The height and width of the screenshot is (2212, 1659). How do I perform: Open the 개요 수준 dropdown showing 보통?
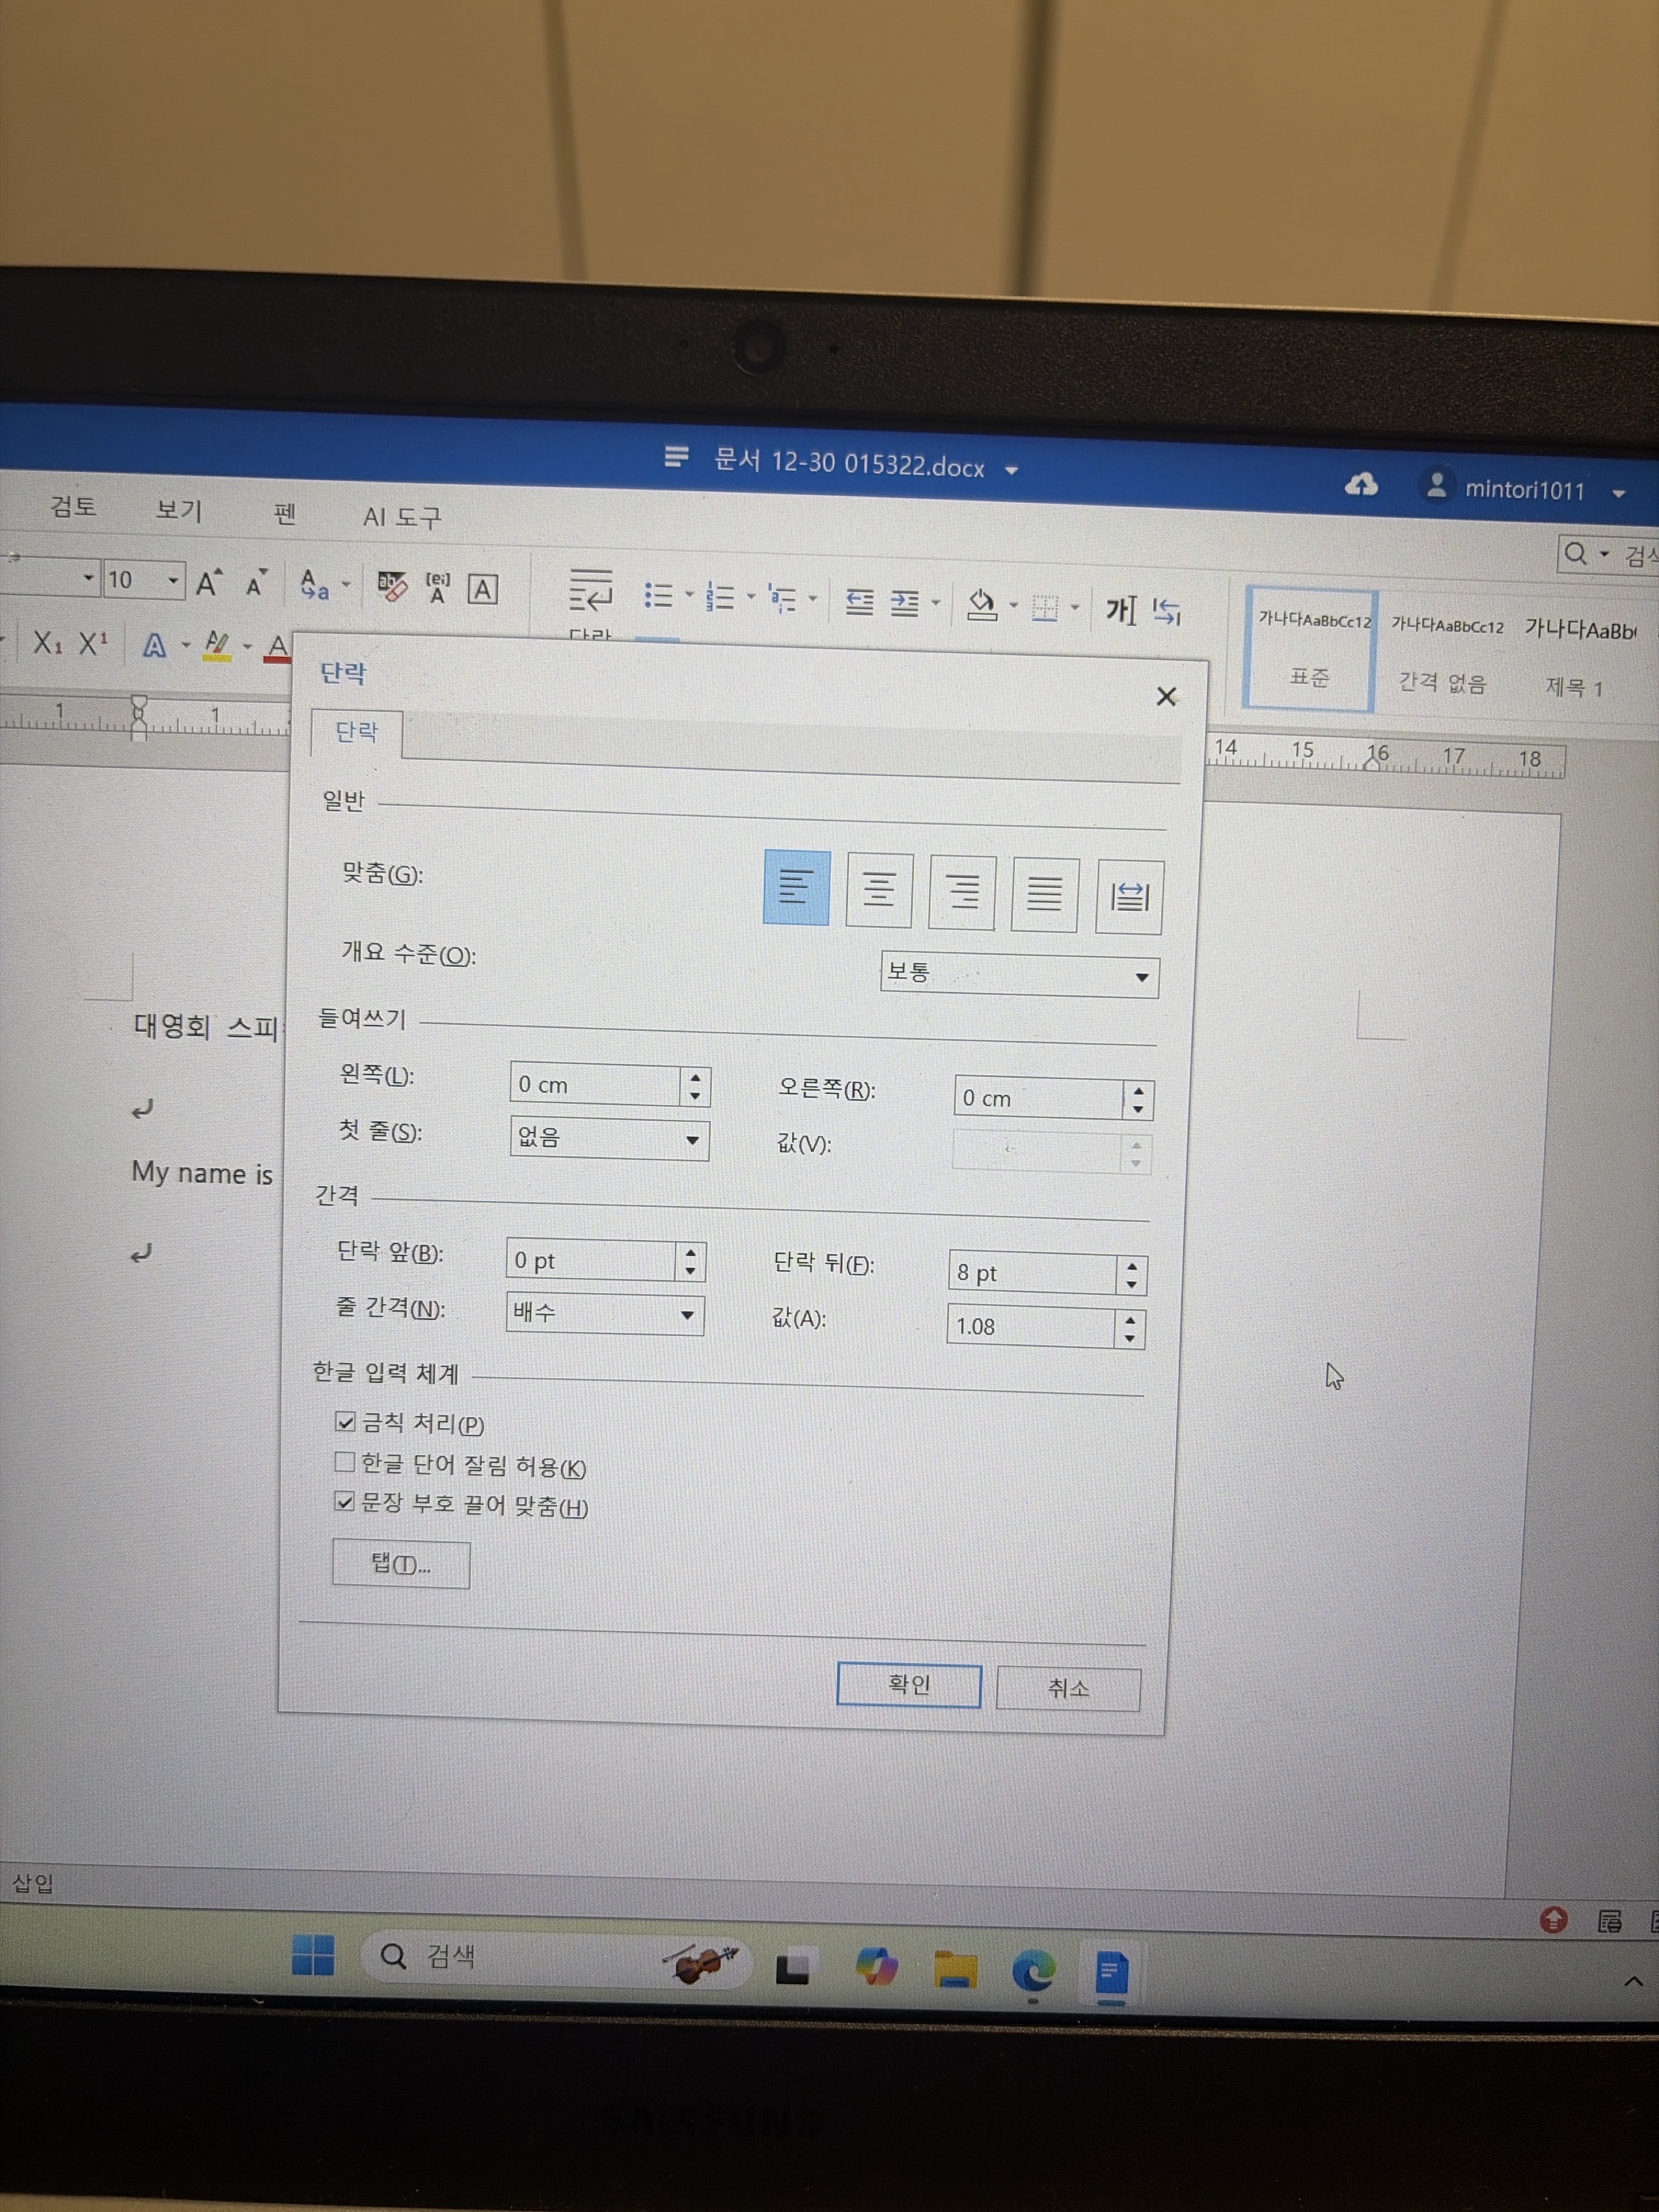pos(1018,975)
